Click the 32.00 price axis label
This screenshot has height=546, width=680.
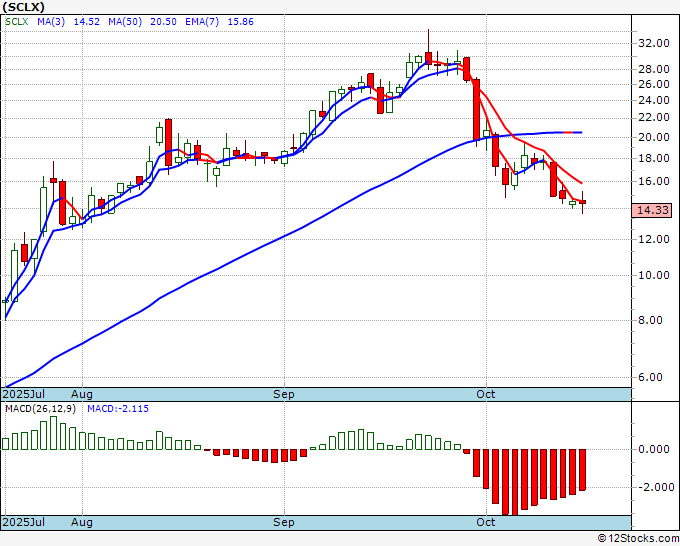[654, 43]
